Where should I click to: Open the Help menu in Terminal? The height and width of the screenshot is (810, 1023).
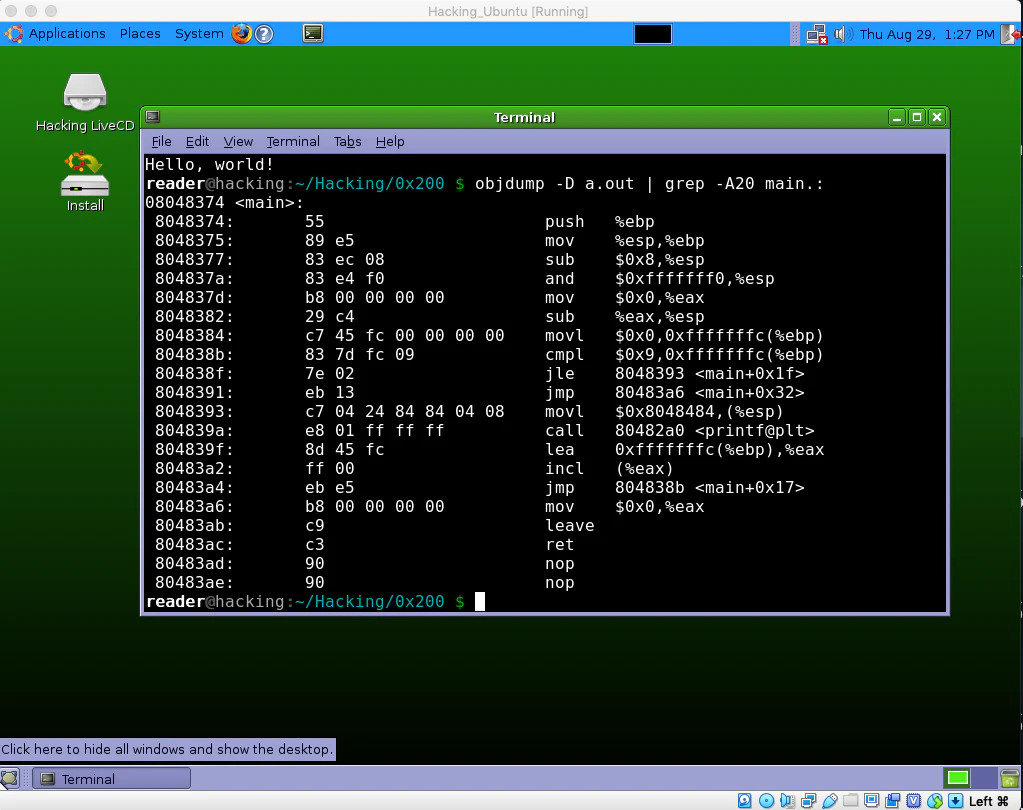[390, 142]
